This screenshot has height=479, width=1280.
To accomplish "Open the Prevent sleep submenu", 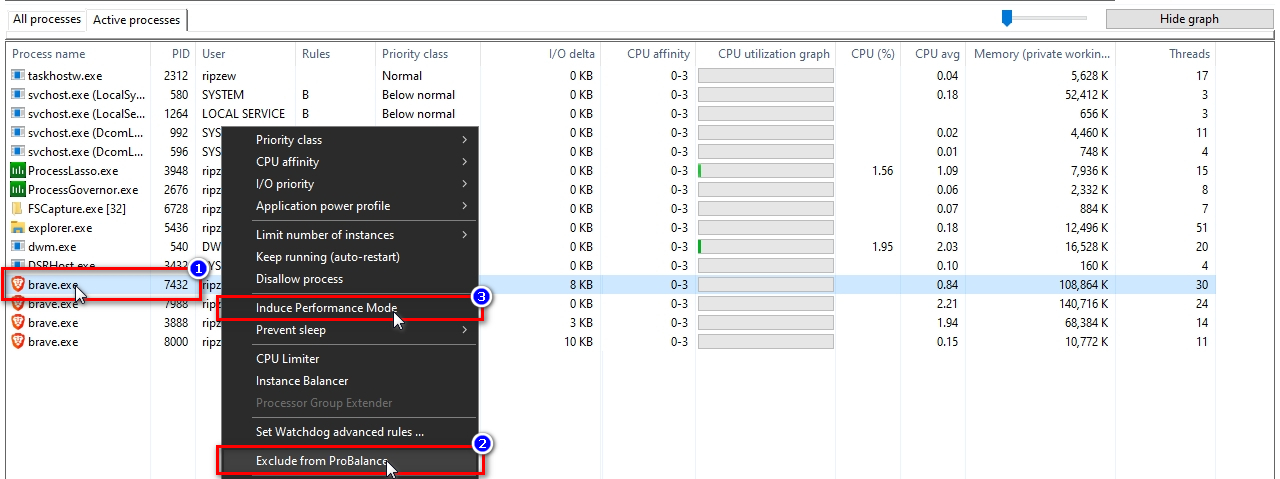I will pos(348,330).
